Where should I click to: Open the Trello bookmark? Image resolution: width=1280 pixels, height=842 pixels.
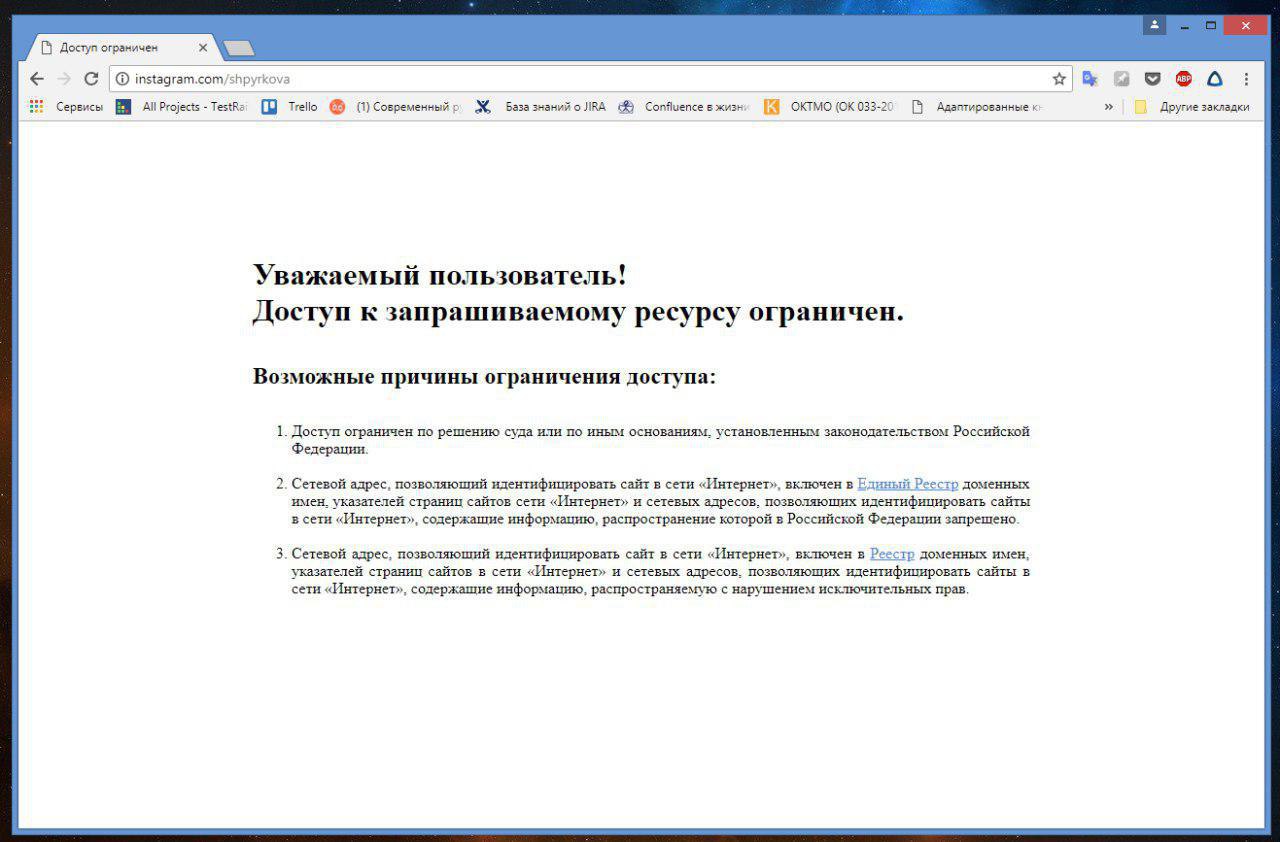click(x=289, y=107)
